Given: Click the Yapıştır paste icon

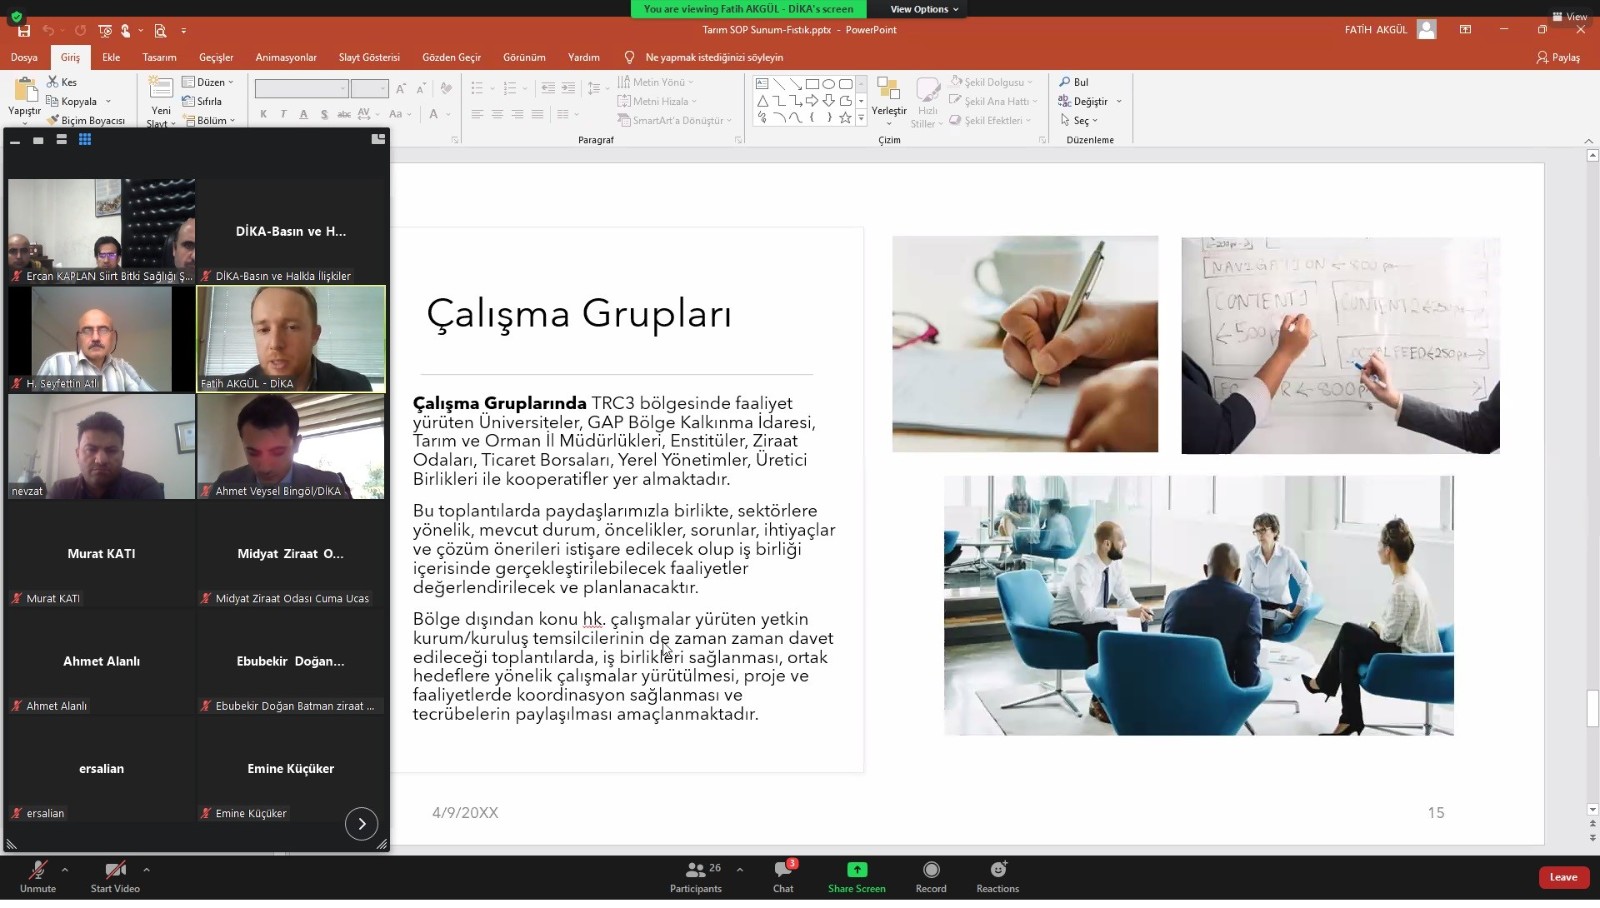Looking at the screenshot, I should click(24, 90).
